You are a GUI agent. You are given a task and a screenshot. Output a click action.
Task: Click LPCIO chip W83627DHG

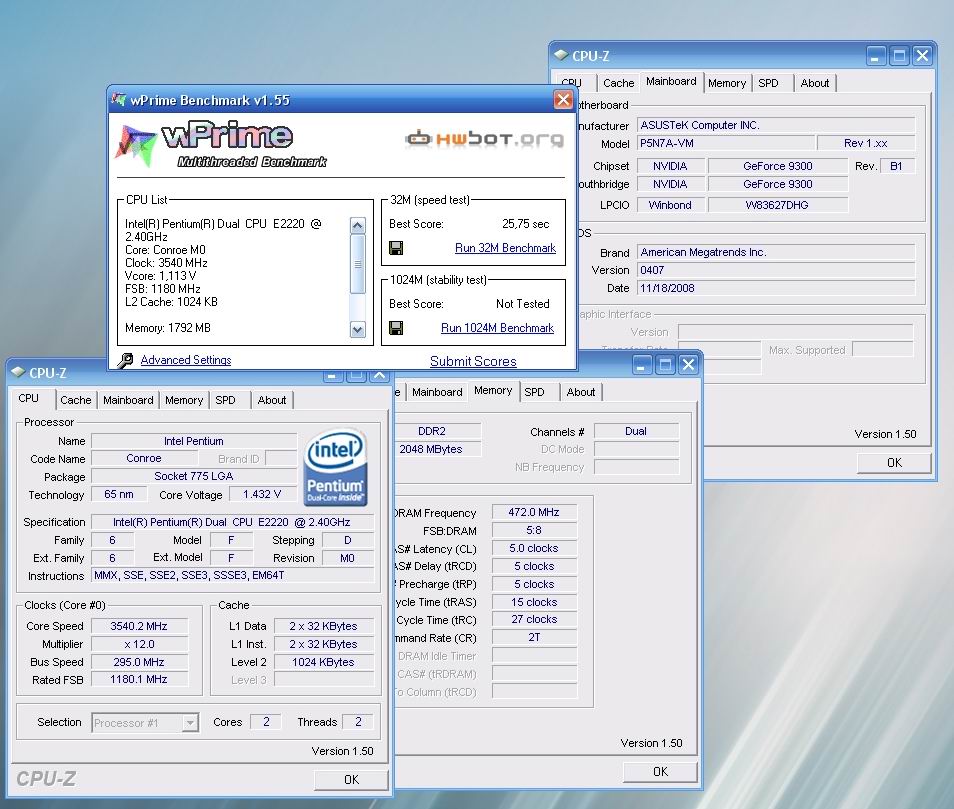tap(777, 206)
